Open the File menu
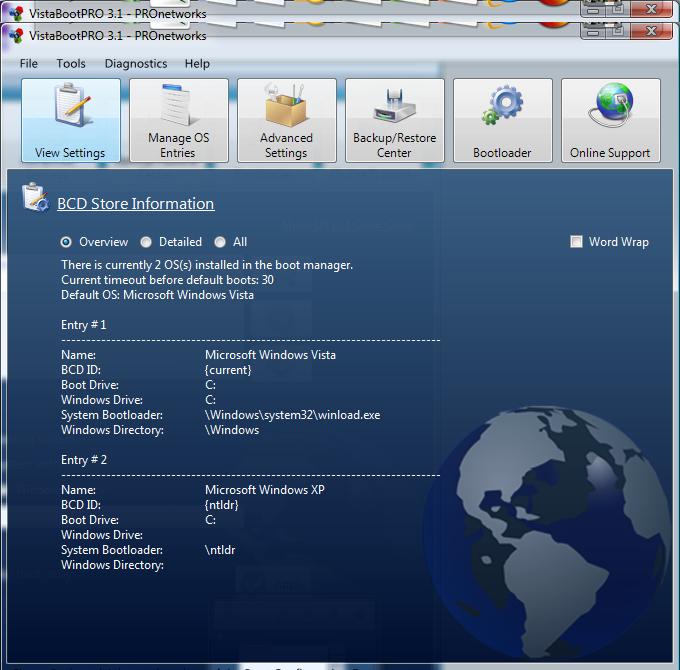 [x=29, y=64]
